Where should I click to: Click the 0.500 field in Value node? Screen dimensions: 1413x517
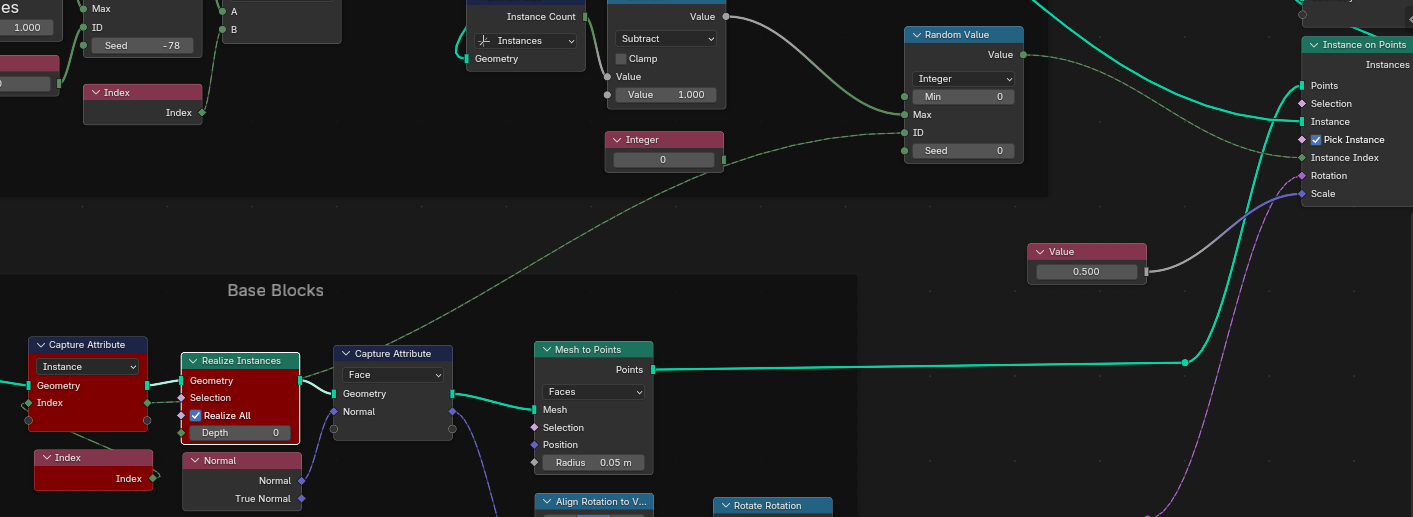click(x=1087, y=272)
